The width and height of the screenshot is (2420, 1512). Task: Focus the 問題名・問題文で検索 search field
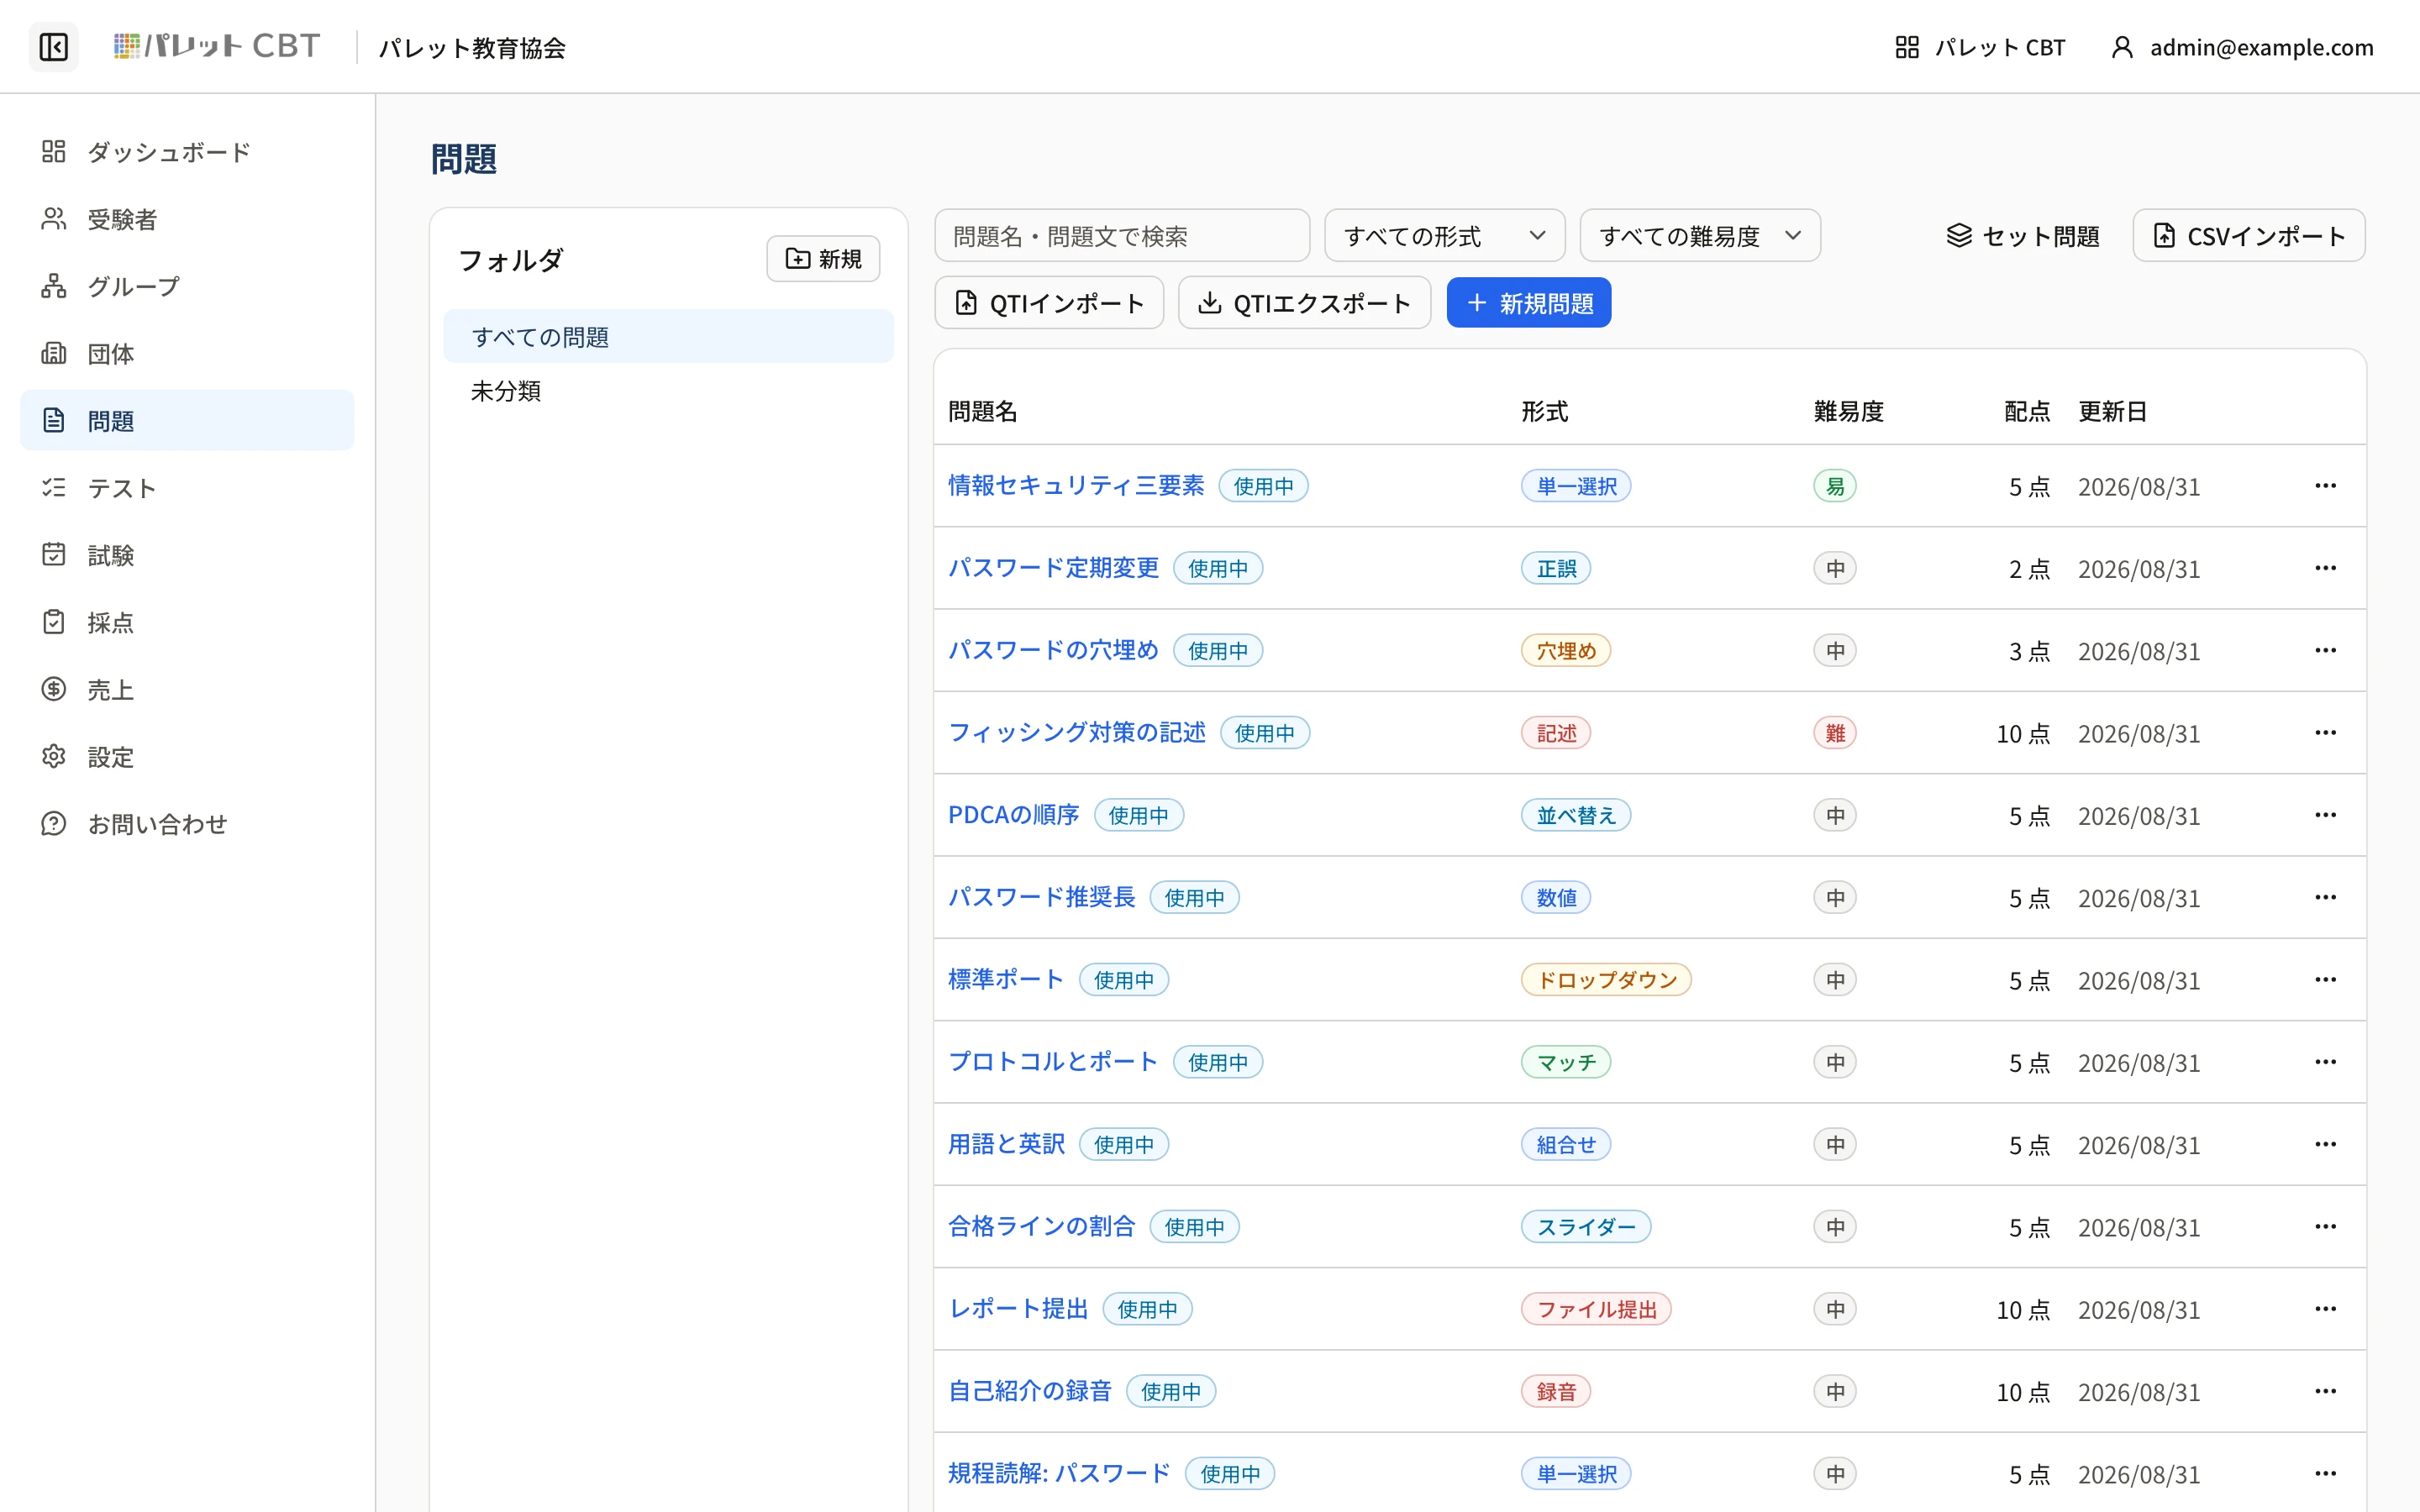(1122, 236)
